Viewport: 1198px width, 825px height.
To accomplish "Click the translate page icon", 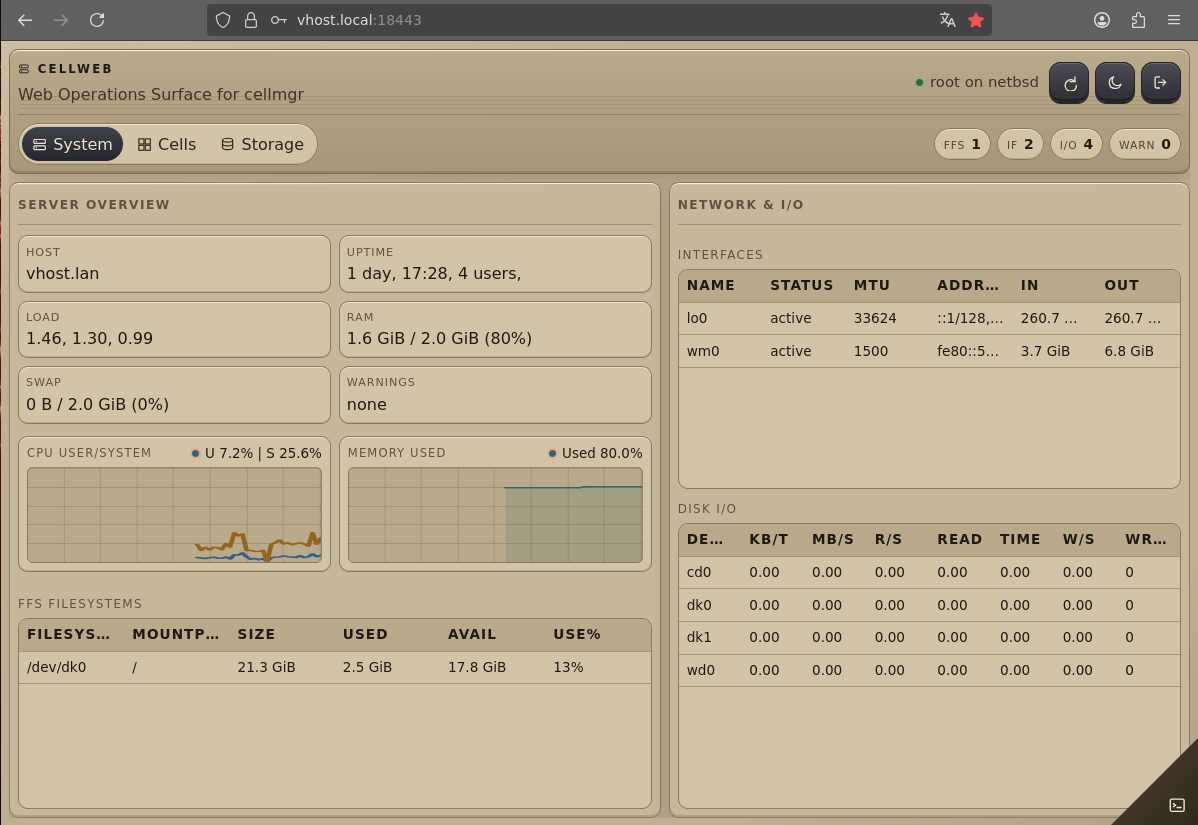I will [x=947, y=20].
